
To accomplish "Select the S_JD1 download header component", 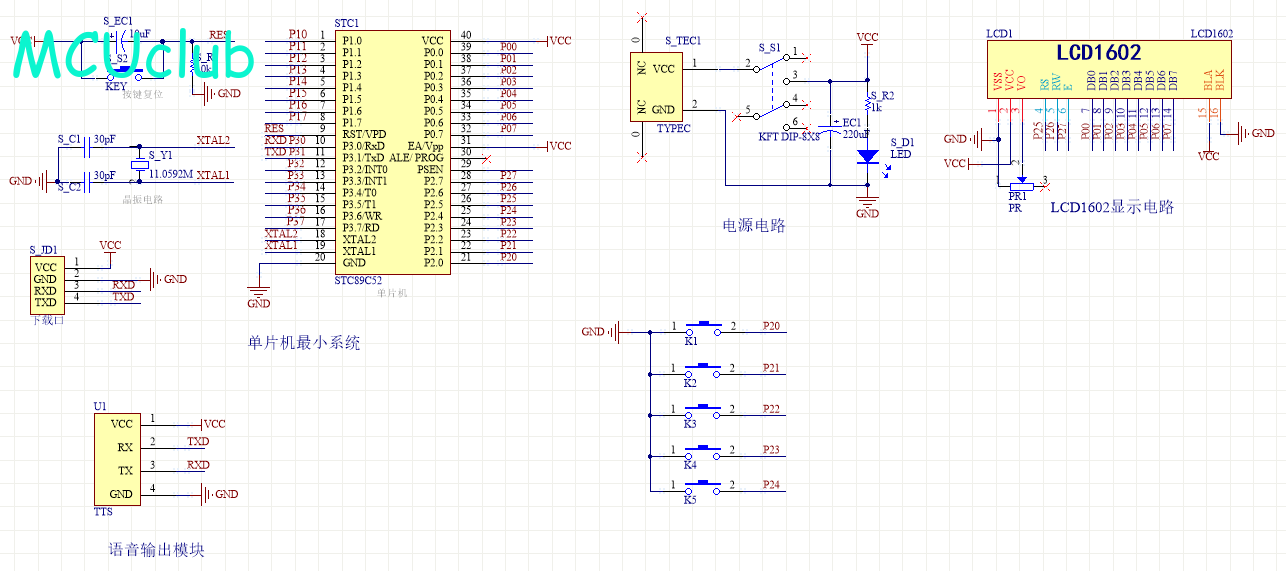I will point(46,285).
